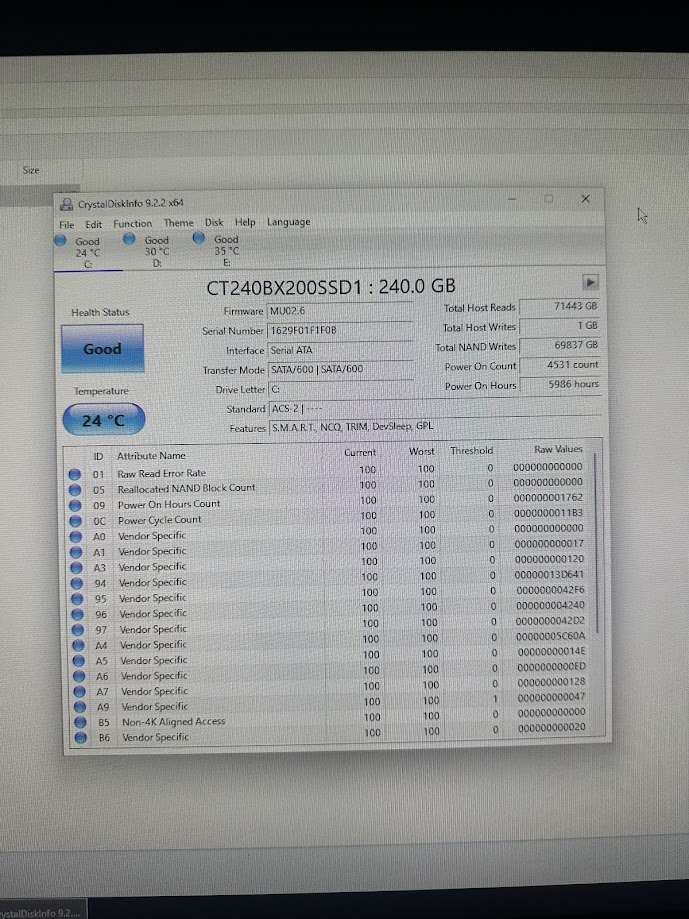
Task: Click the 24 °C temperature button
Action: tap(104, 420)
